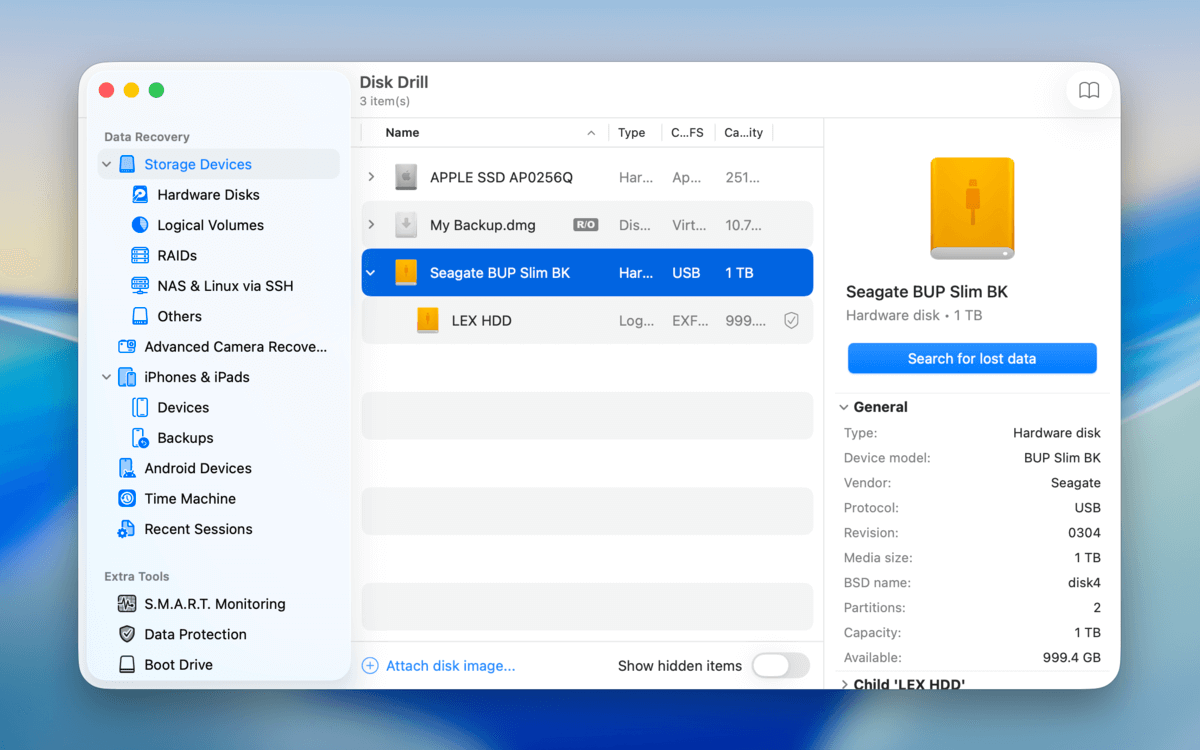Select NAS & Linux via SSH
This screenshot has width=1200, height=750.
pos(224,286)
